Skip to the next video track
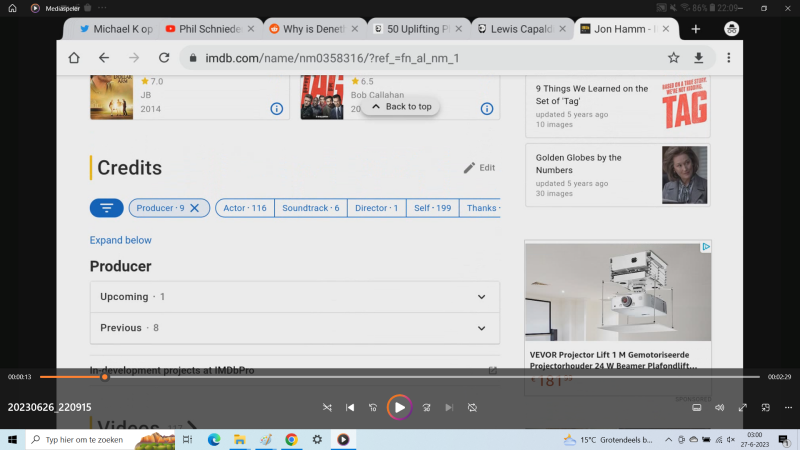This screenshot has width=800, height=450. (449, 408)
